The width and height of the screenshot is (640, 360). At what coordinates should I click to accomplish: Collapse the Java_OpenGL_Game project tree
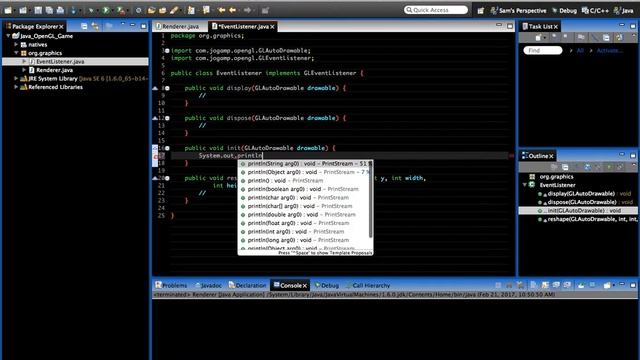coord(8,36)
